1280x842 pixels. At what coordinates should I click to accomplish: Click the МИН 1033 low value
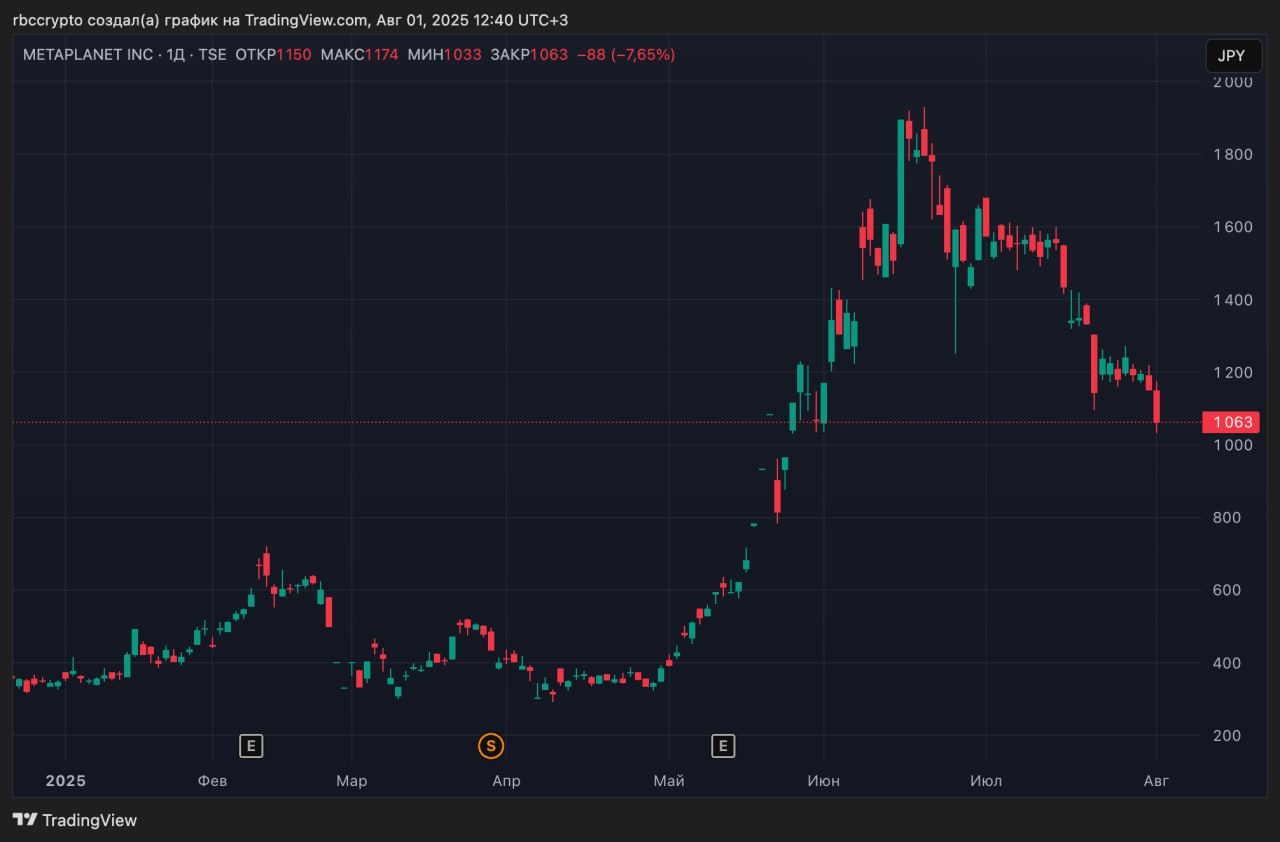447,55
